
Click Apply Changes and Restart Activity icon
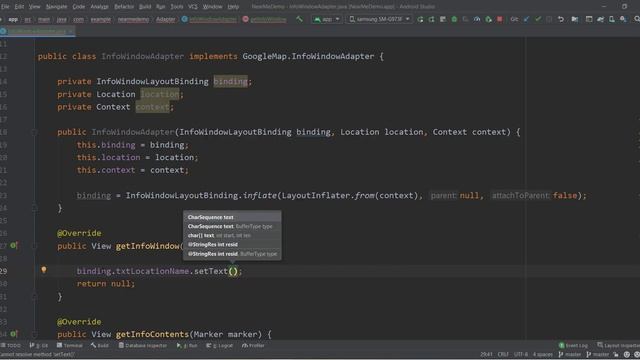click(431, 19)
